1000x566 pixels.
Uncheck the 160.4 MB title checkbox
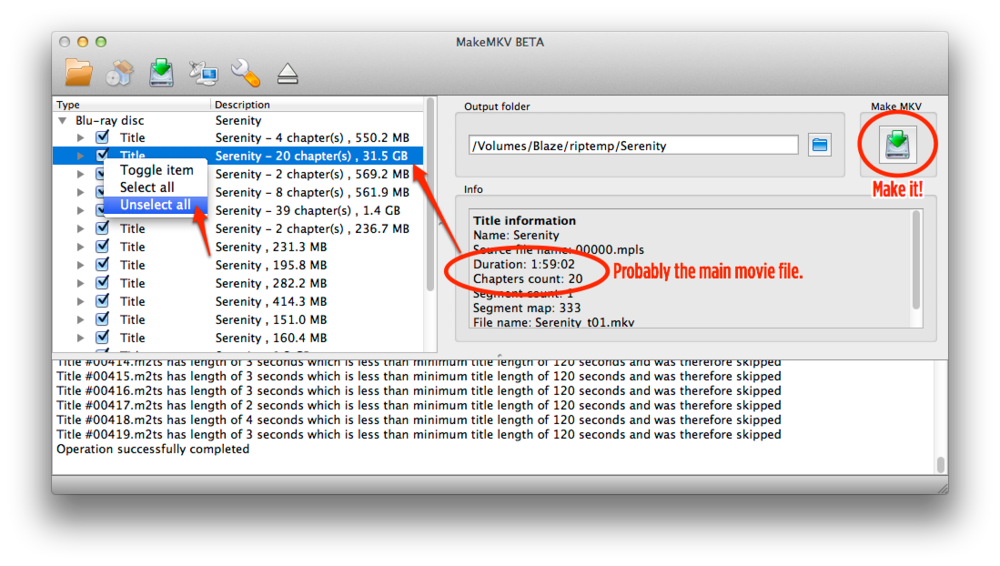pos(102,337)
